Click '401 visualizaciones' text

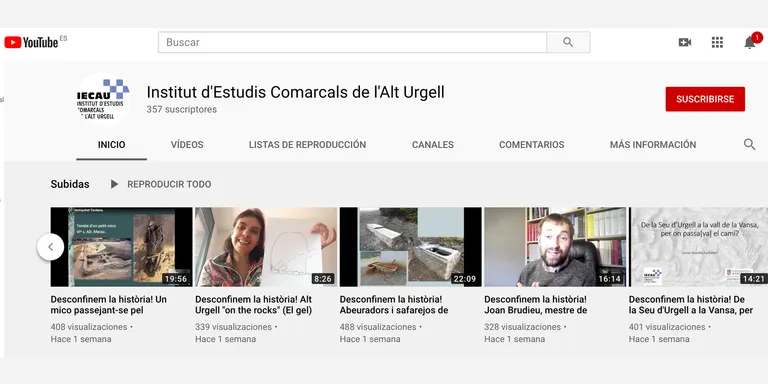coord(667,327)
